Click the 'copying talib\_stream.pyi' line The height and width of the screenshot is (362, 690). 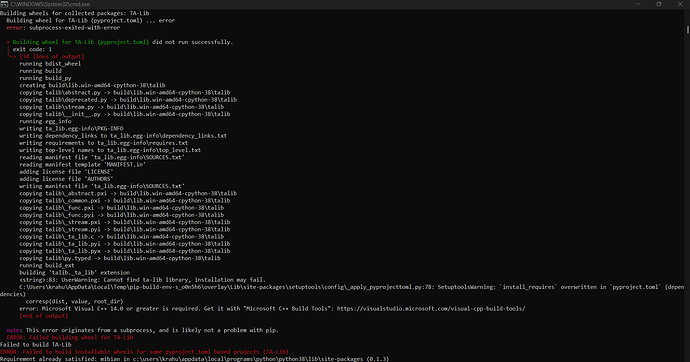[x=125, y=230]
